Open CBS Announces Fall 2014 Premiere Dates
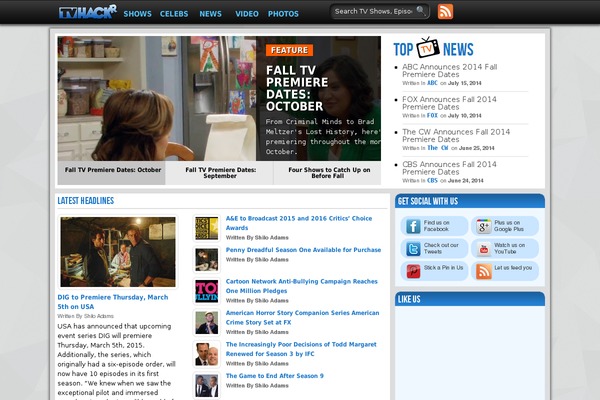This screenshot has height=400, width=600. [449, 168]
